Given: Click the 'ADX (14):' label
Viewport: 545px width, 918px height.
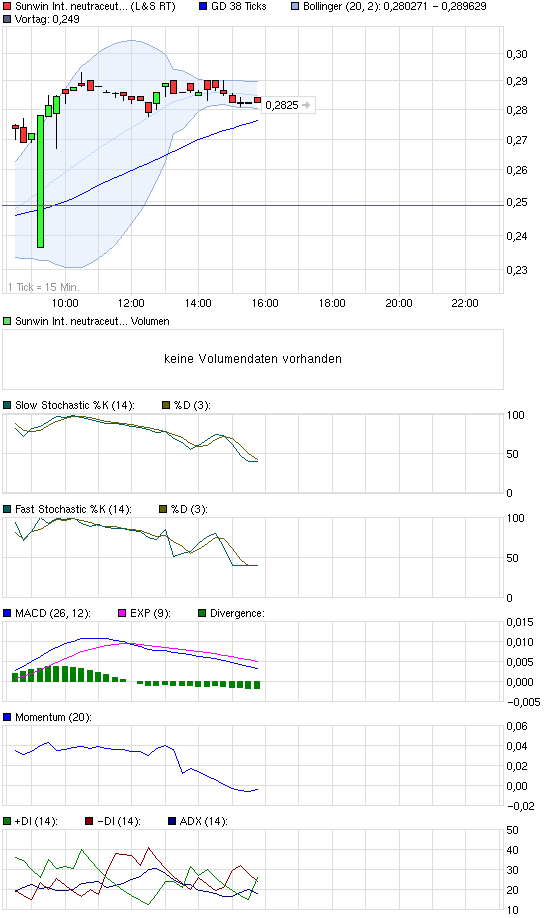Looking at the screenshot, I should (204, 821).
